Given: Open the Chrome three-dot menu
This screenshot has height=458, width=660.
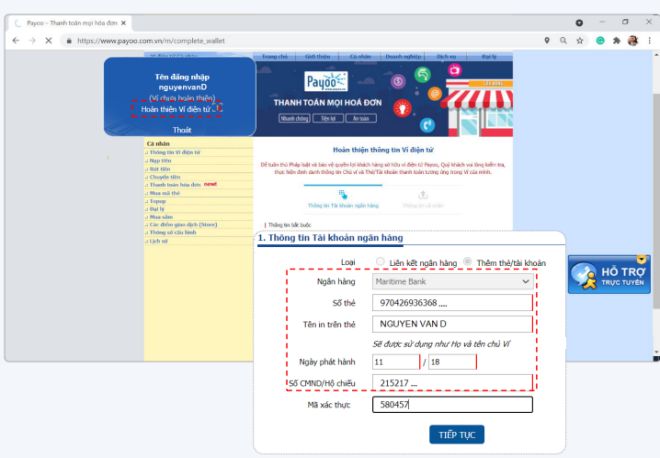Looking at the screenshot, I should pos(649,40).
